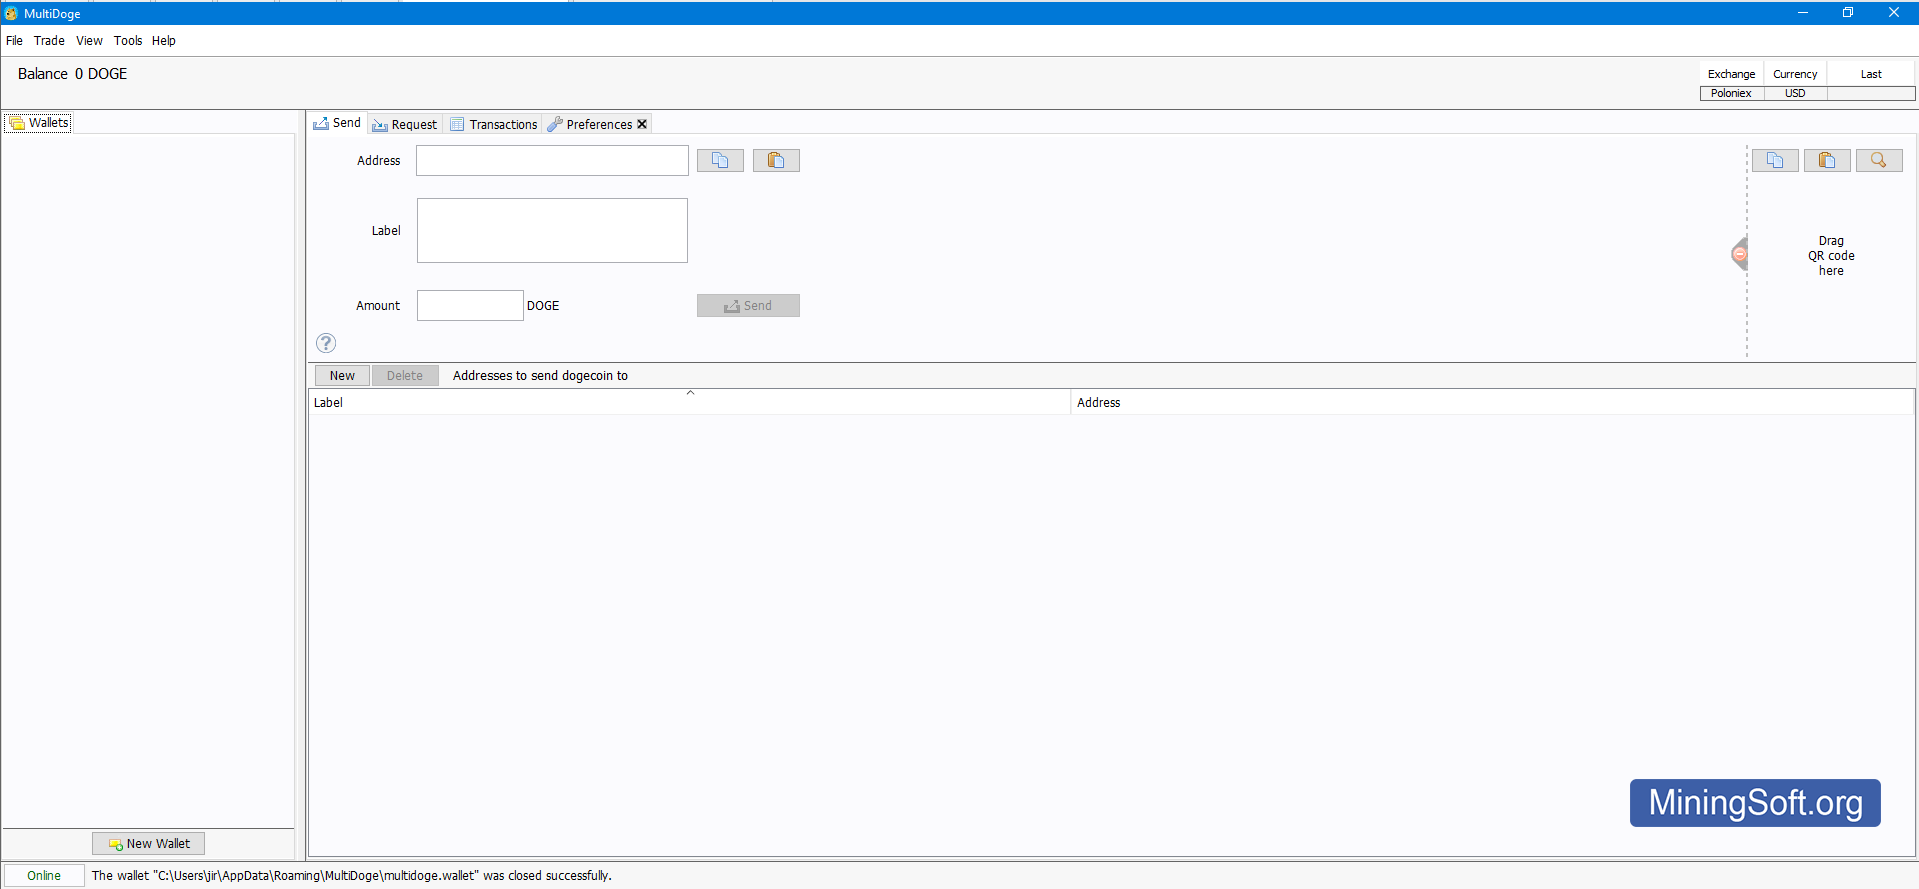
Task: Click the Exchange column header in ticker
Action: click(1731, 74)
